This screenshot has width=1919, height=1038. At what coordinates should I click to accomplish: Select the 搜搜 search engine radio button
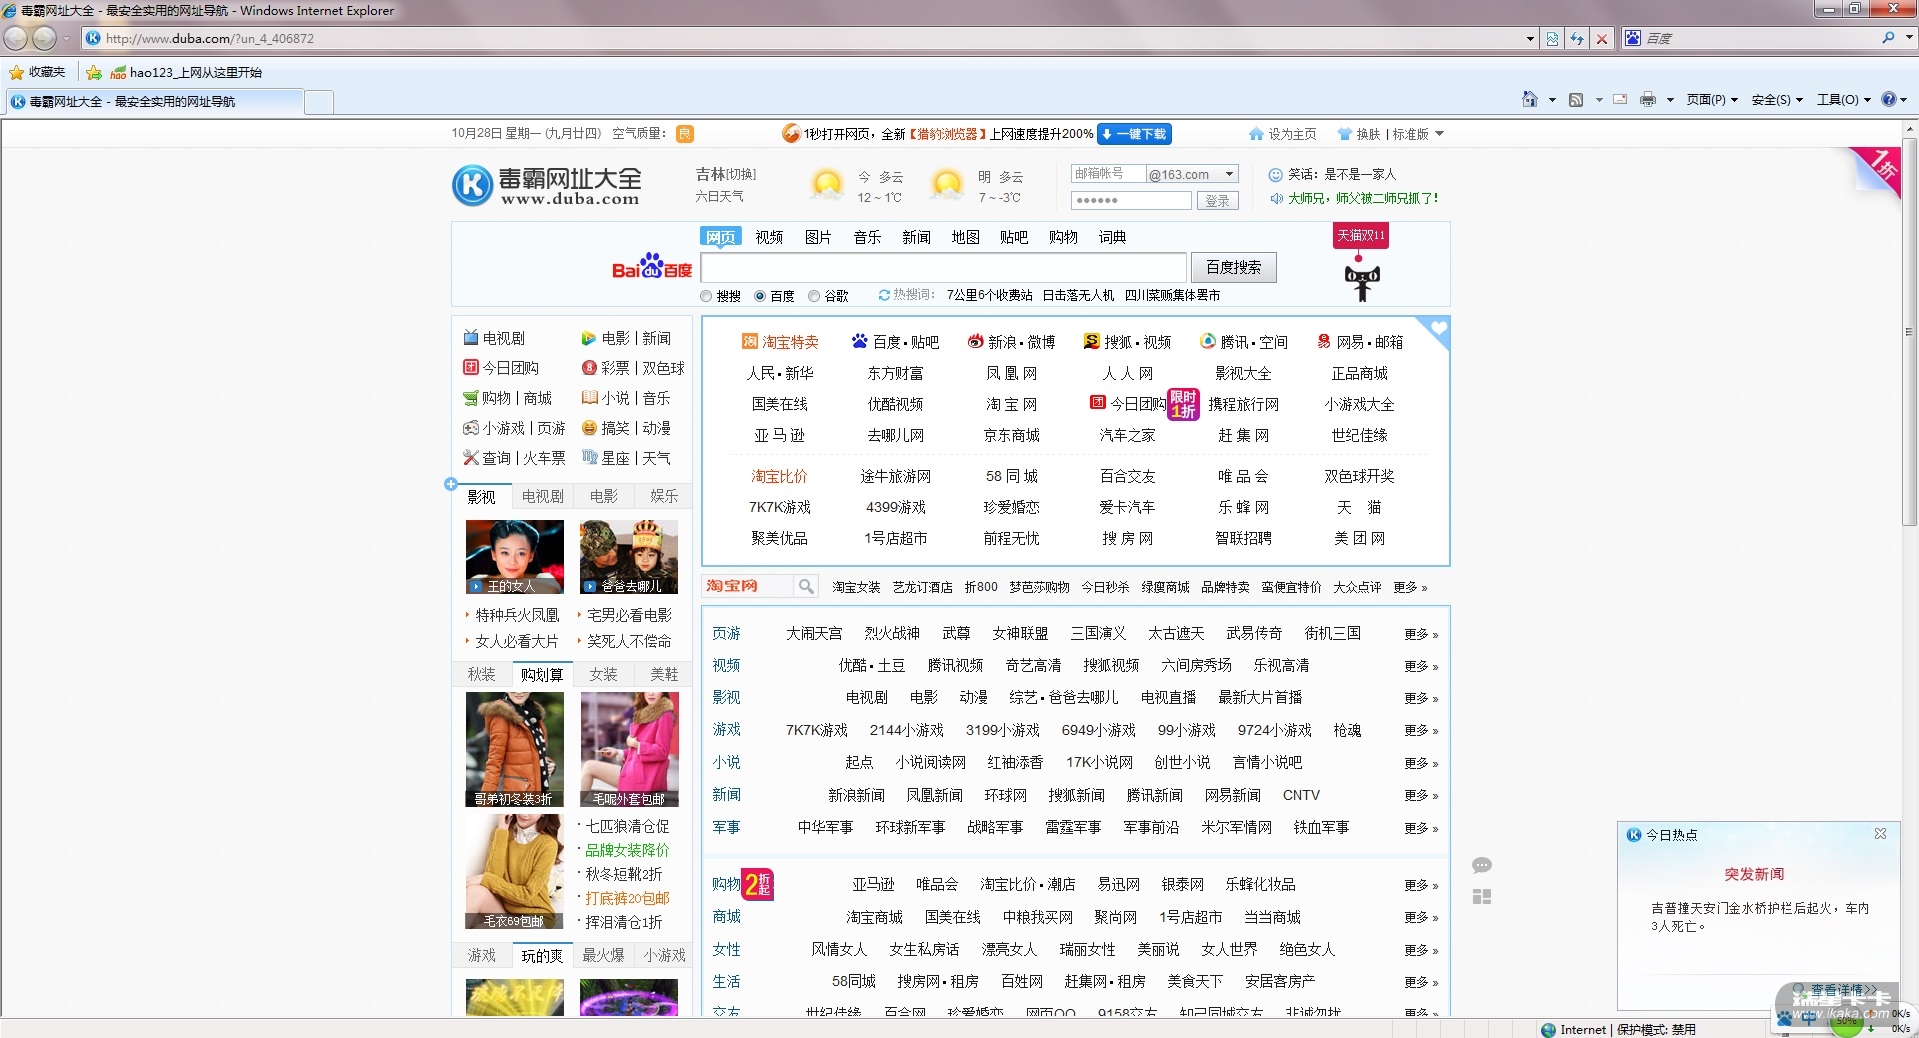[706, 296]
